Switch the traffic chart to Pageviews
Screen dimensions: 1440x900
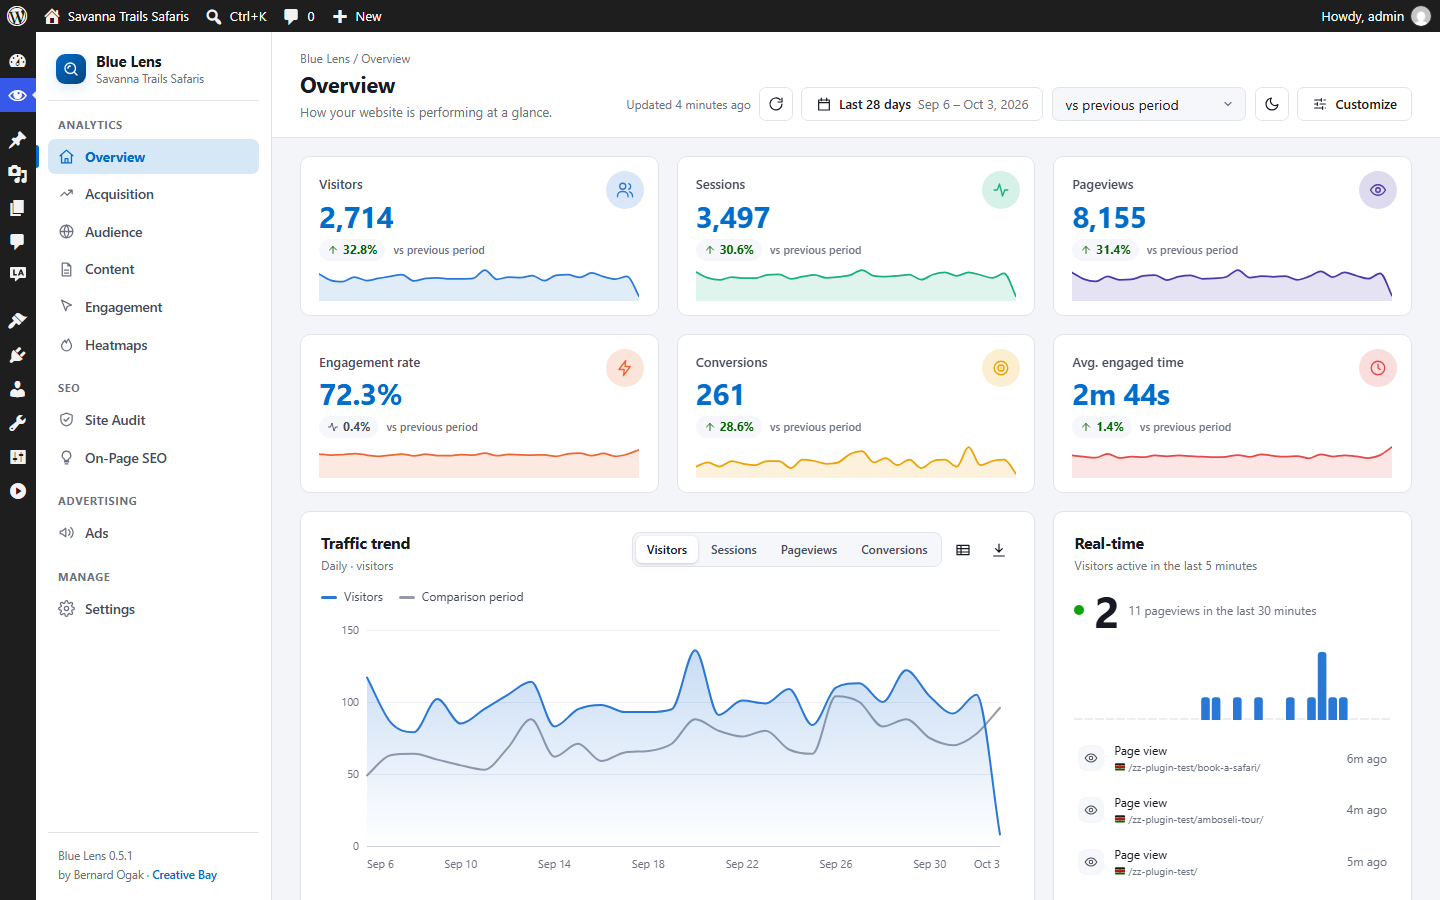(809, 550)
